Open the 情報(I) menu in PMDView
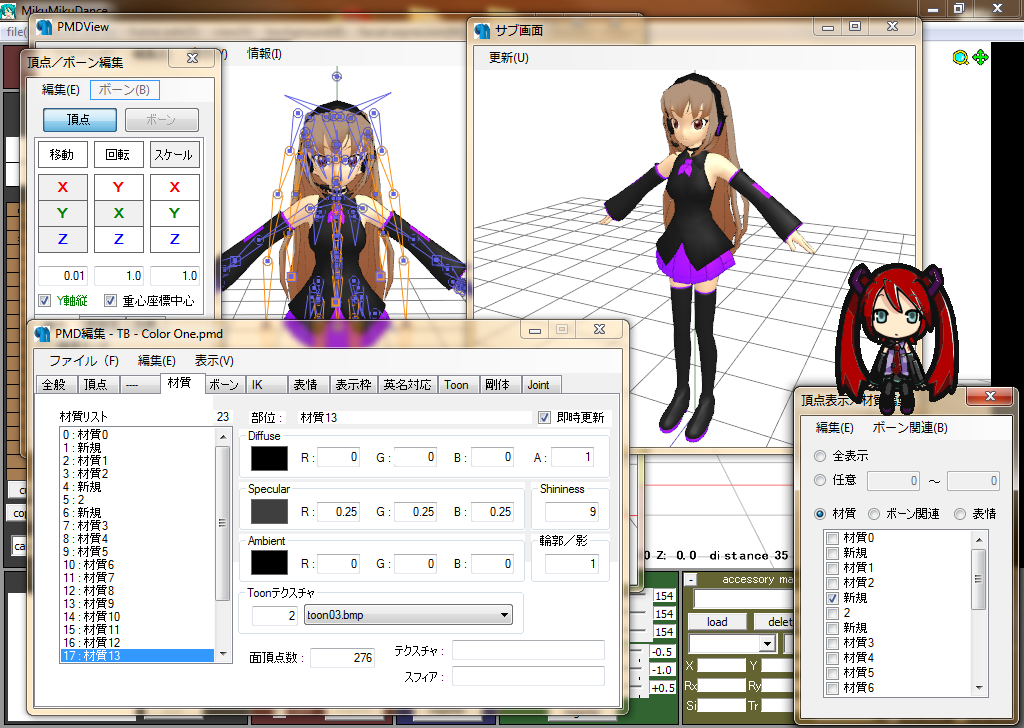 pyautogui.click(x=264, y=54)
